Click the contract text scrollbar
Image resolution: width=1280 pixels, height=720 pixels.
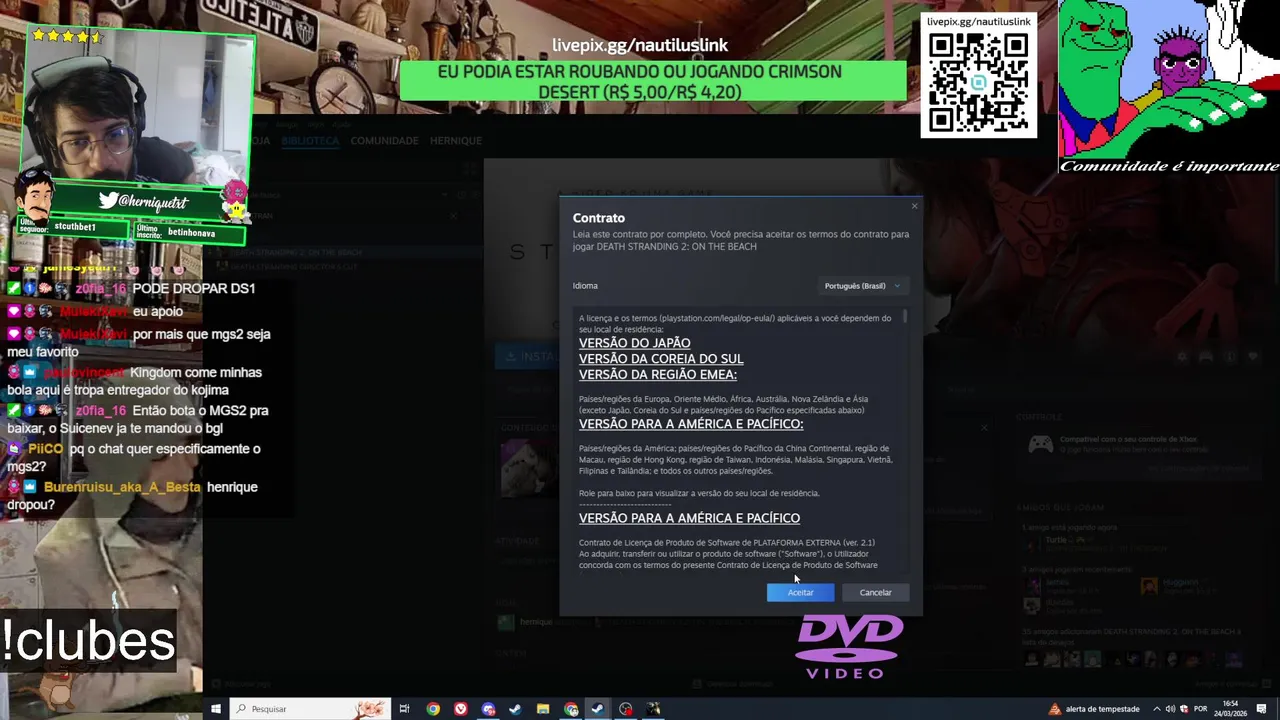[905, 316]
